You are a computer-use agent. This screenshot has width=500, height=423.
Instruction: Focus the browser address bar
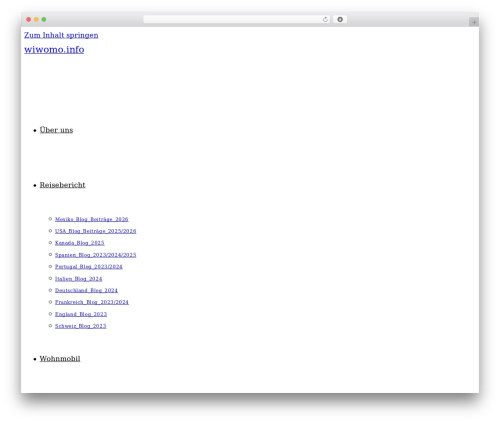pyautogui.click(x=236, y=19)
